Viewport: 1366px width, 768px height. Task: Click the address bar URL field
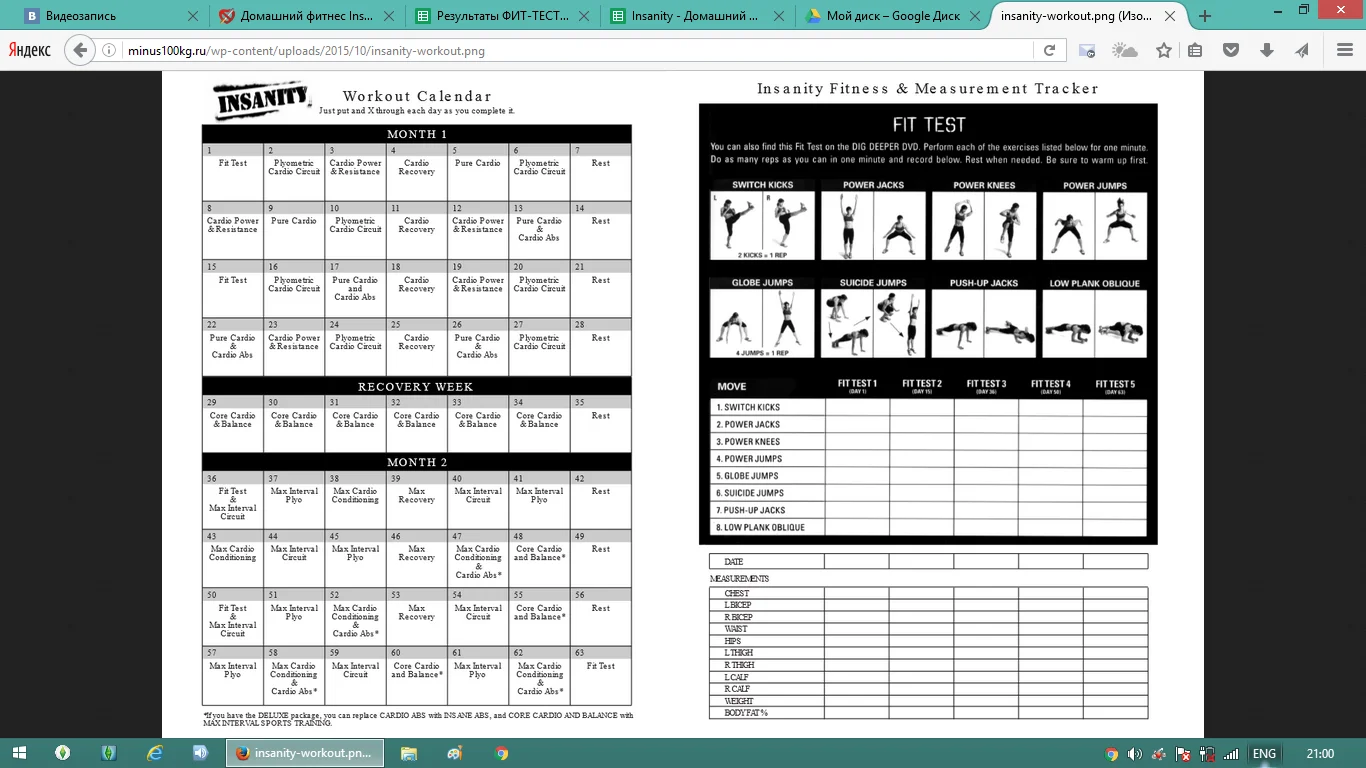tap(580, 50)
